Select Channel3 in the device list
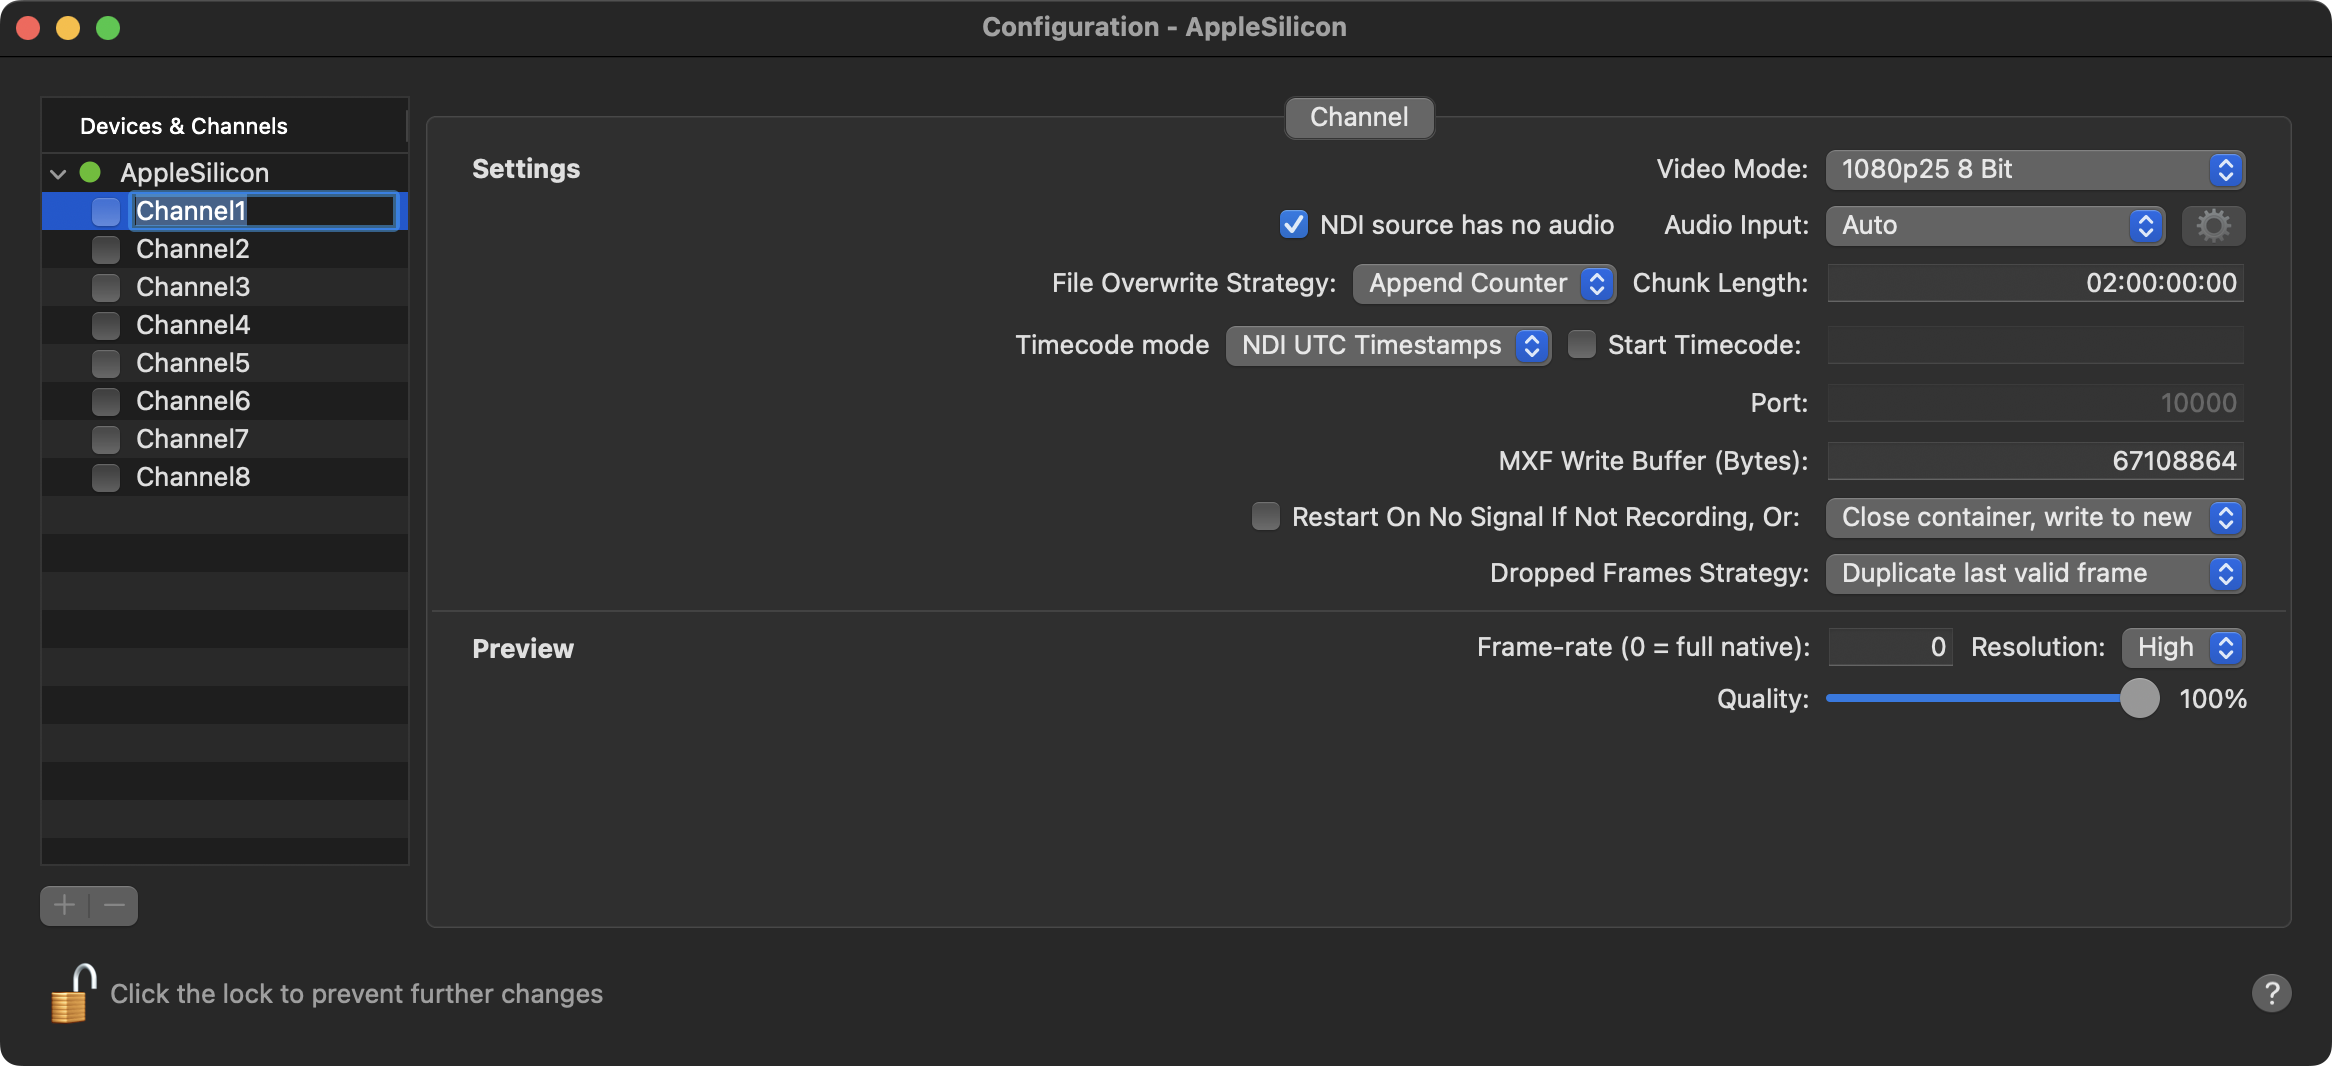This screenshot has height=1066, width=2332. pos(225,287)
